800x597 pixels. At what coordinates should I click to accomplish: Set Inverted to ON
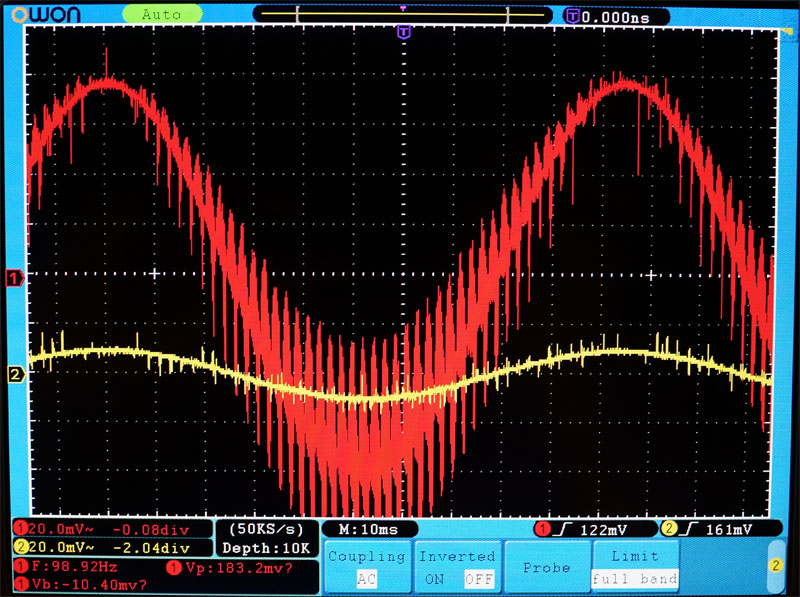[435, 579]
